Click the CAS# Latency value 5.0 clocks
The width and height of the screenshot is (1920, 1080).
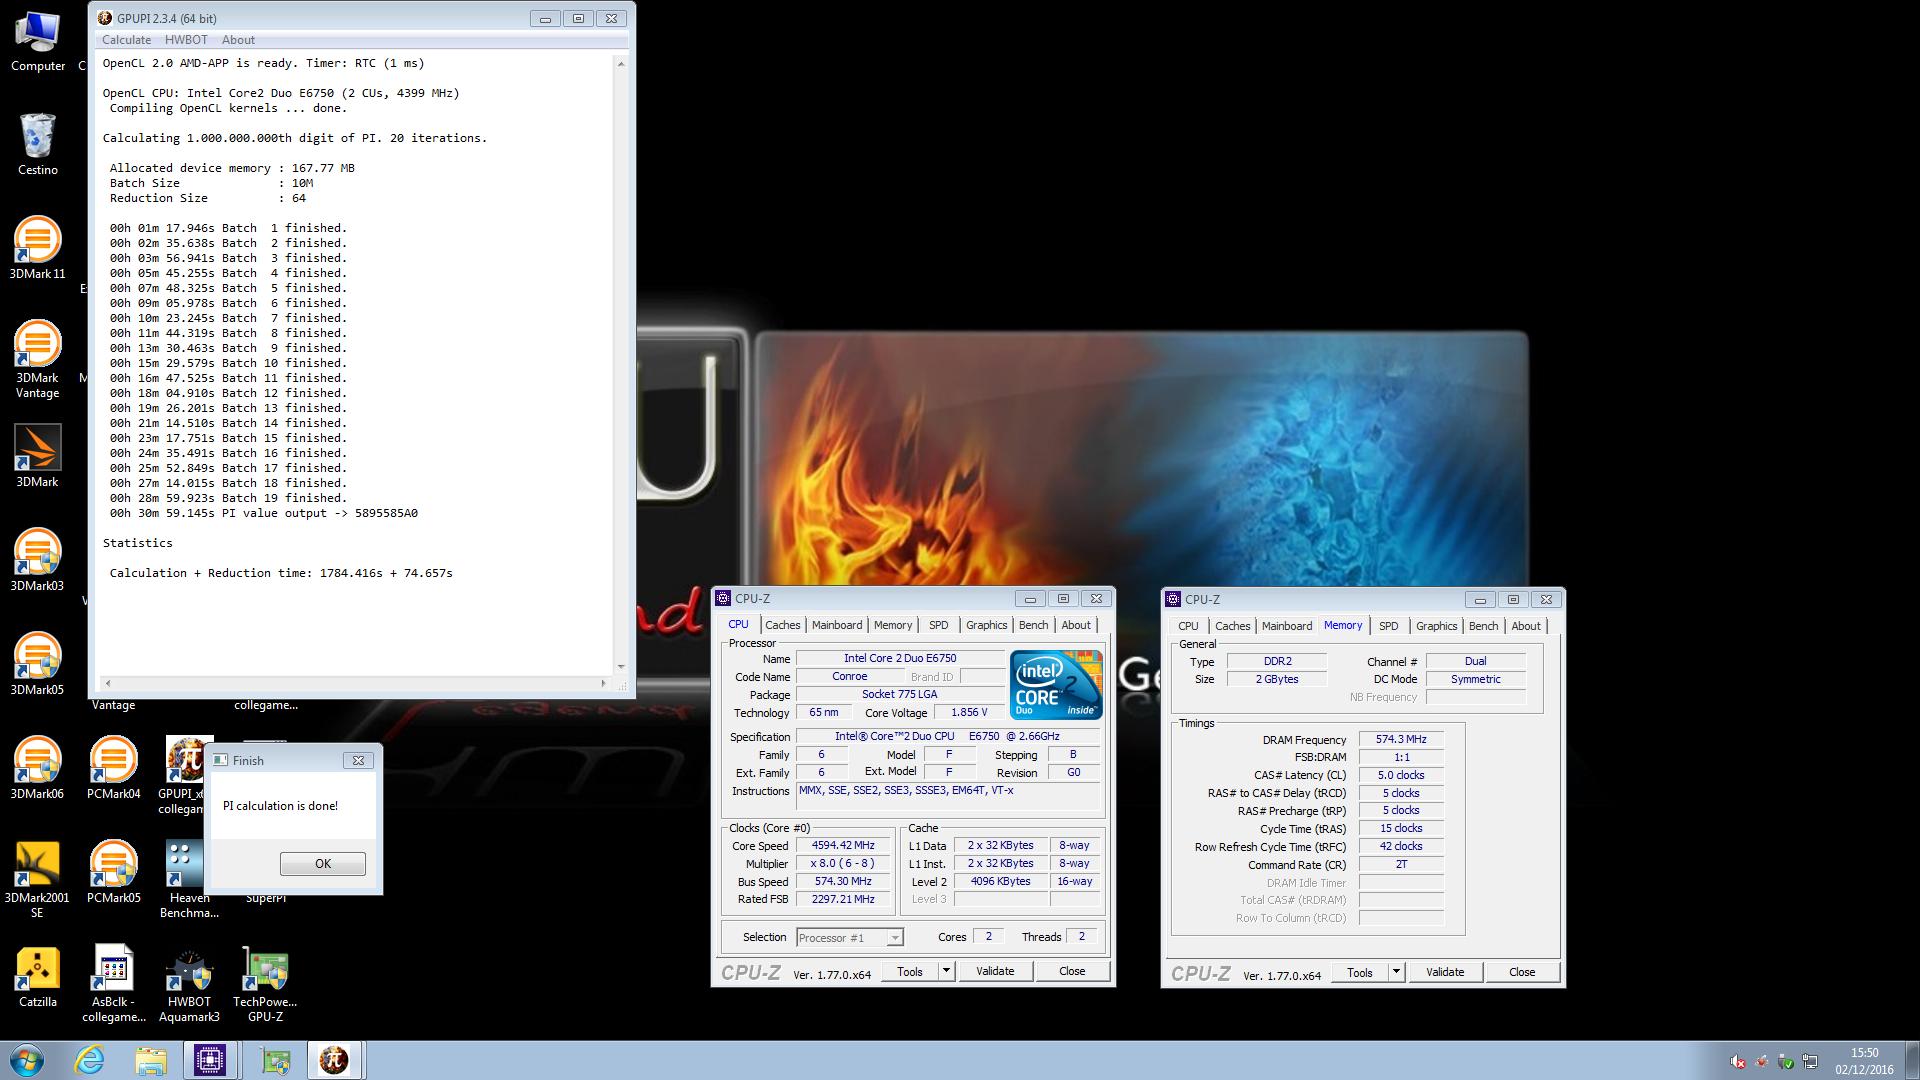point(1401,775)
